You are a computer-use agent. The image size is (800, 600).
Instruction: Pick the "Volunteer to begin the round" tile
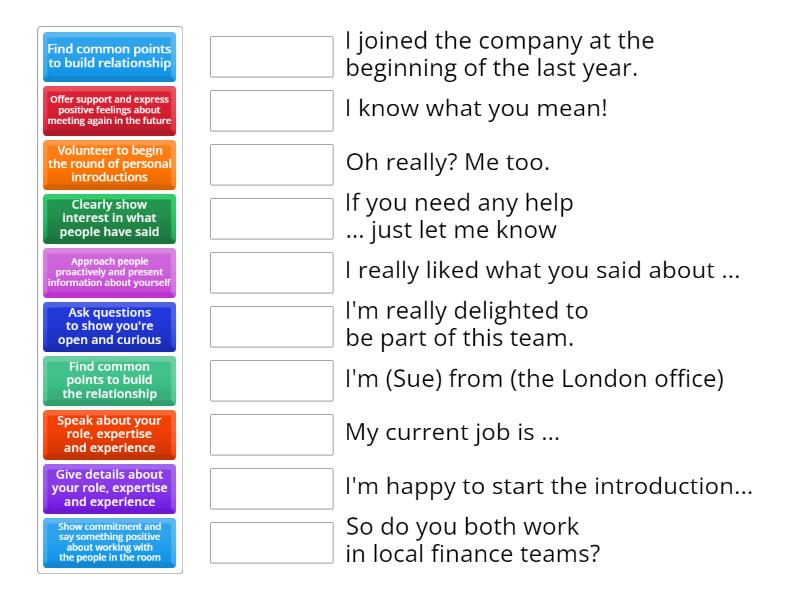click(x=110, y=164)
